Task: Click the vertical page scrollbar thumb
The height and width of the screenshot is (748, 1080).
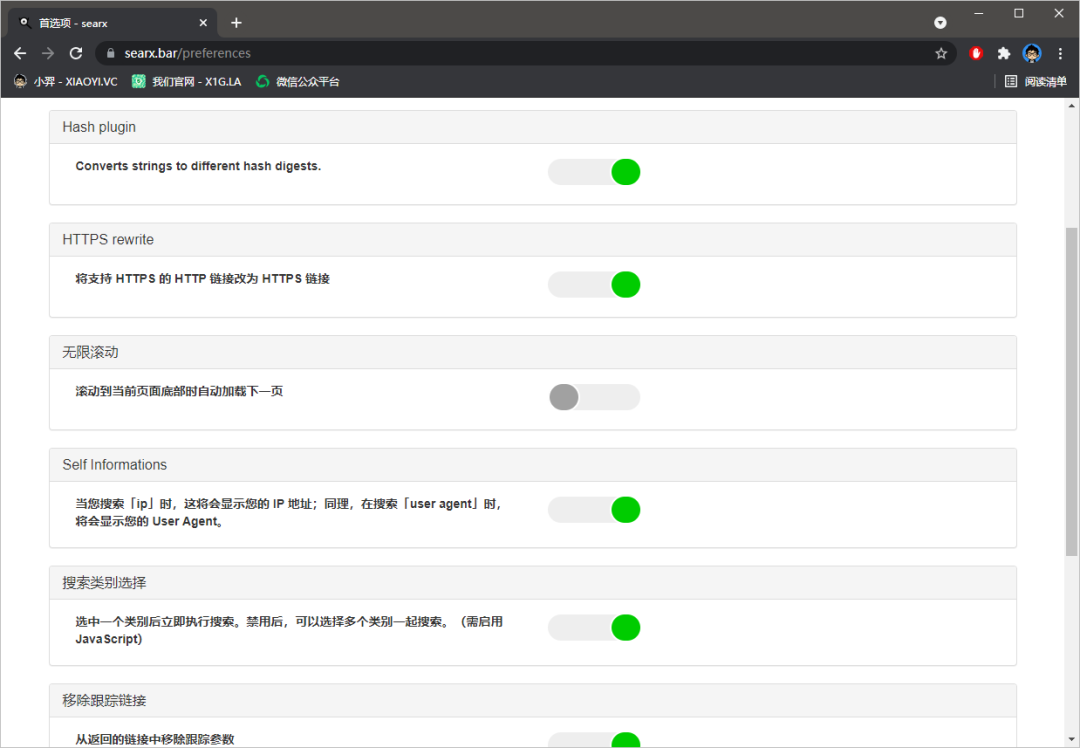Action: (x=1071, y=391)
